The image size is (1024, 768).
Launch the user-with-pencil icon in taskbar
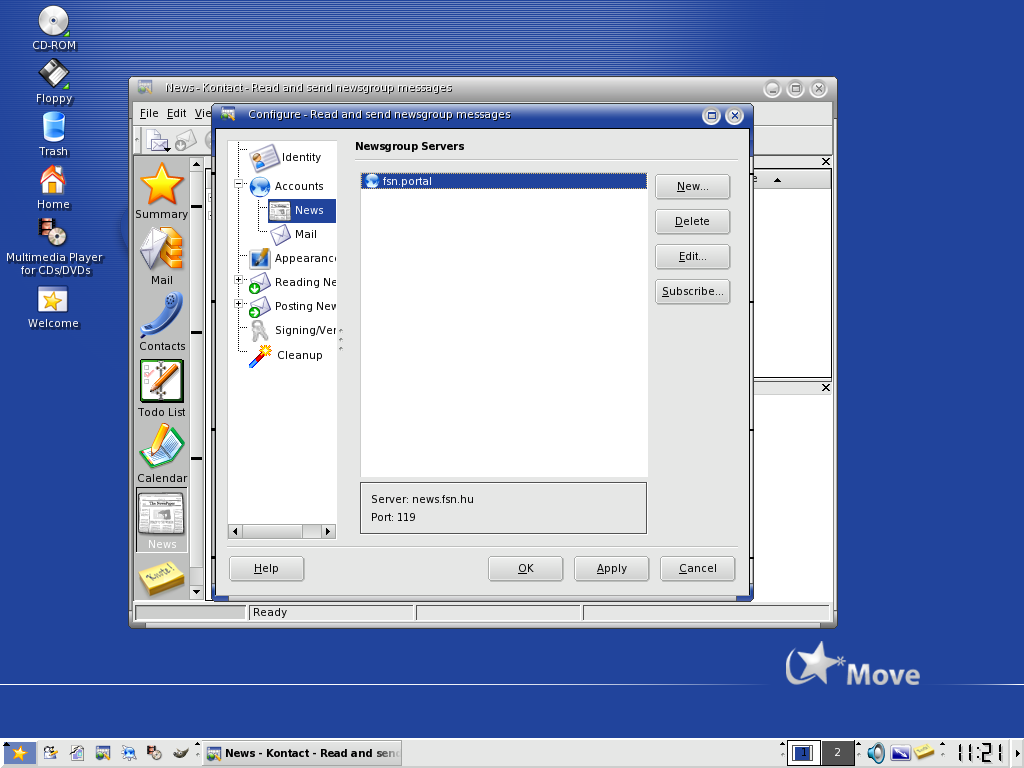pyautogui.click(x=50, y=753)
